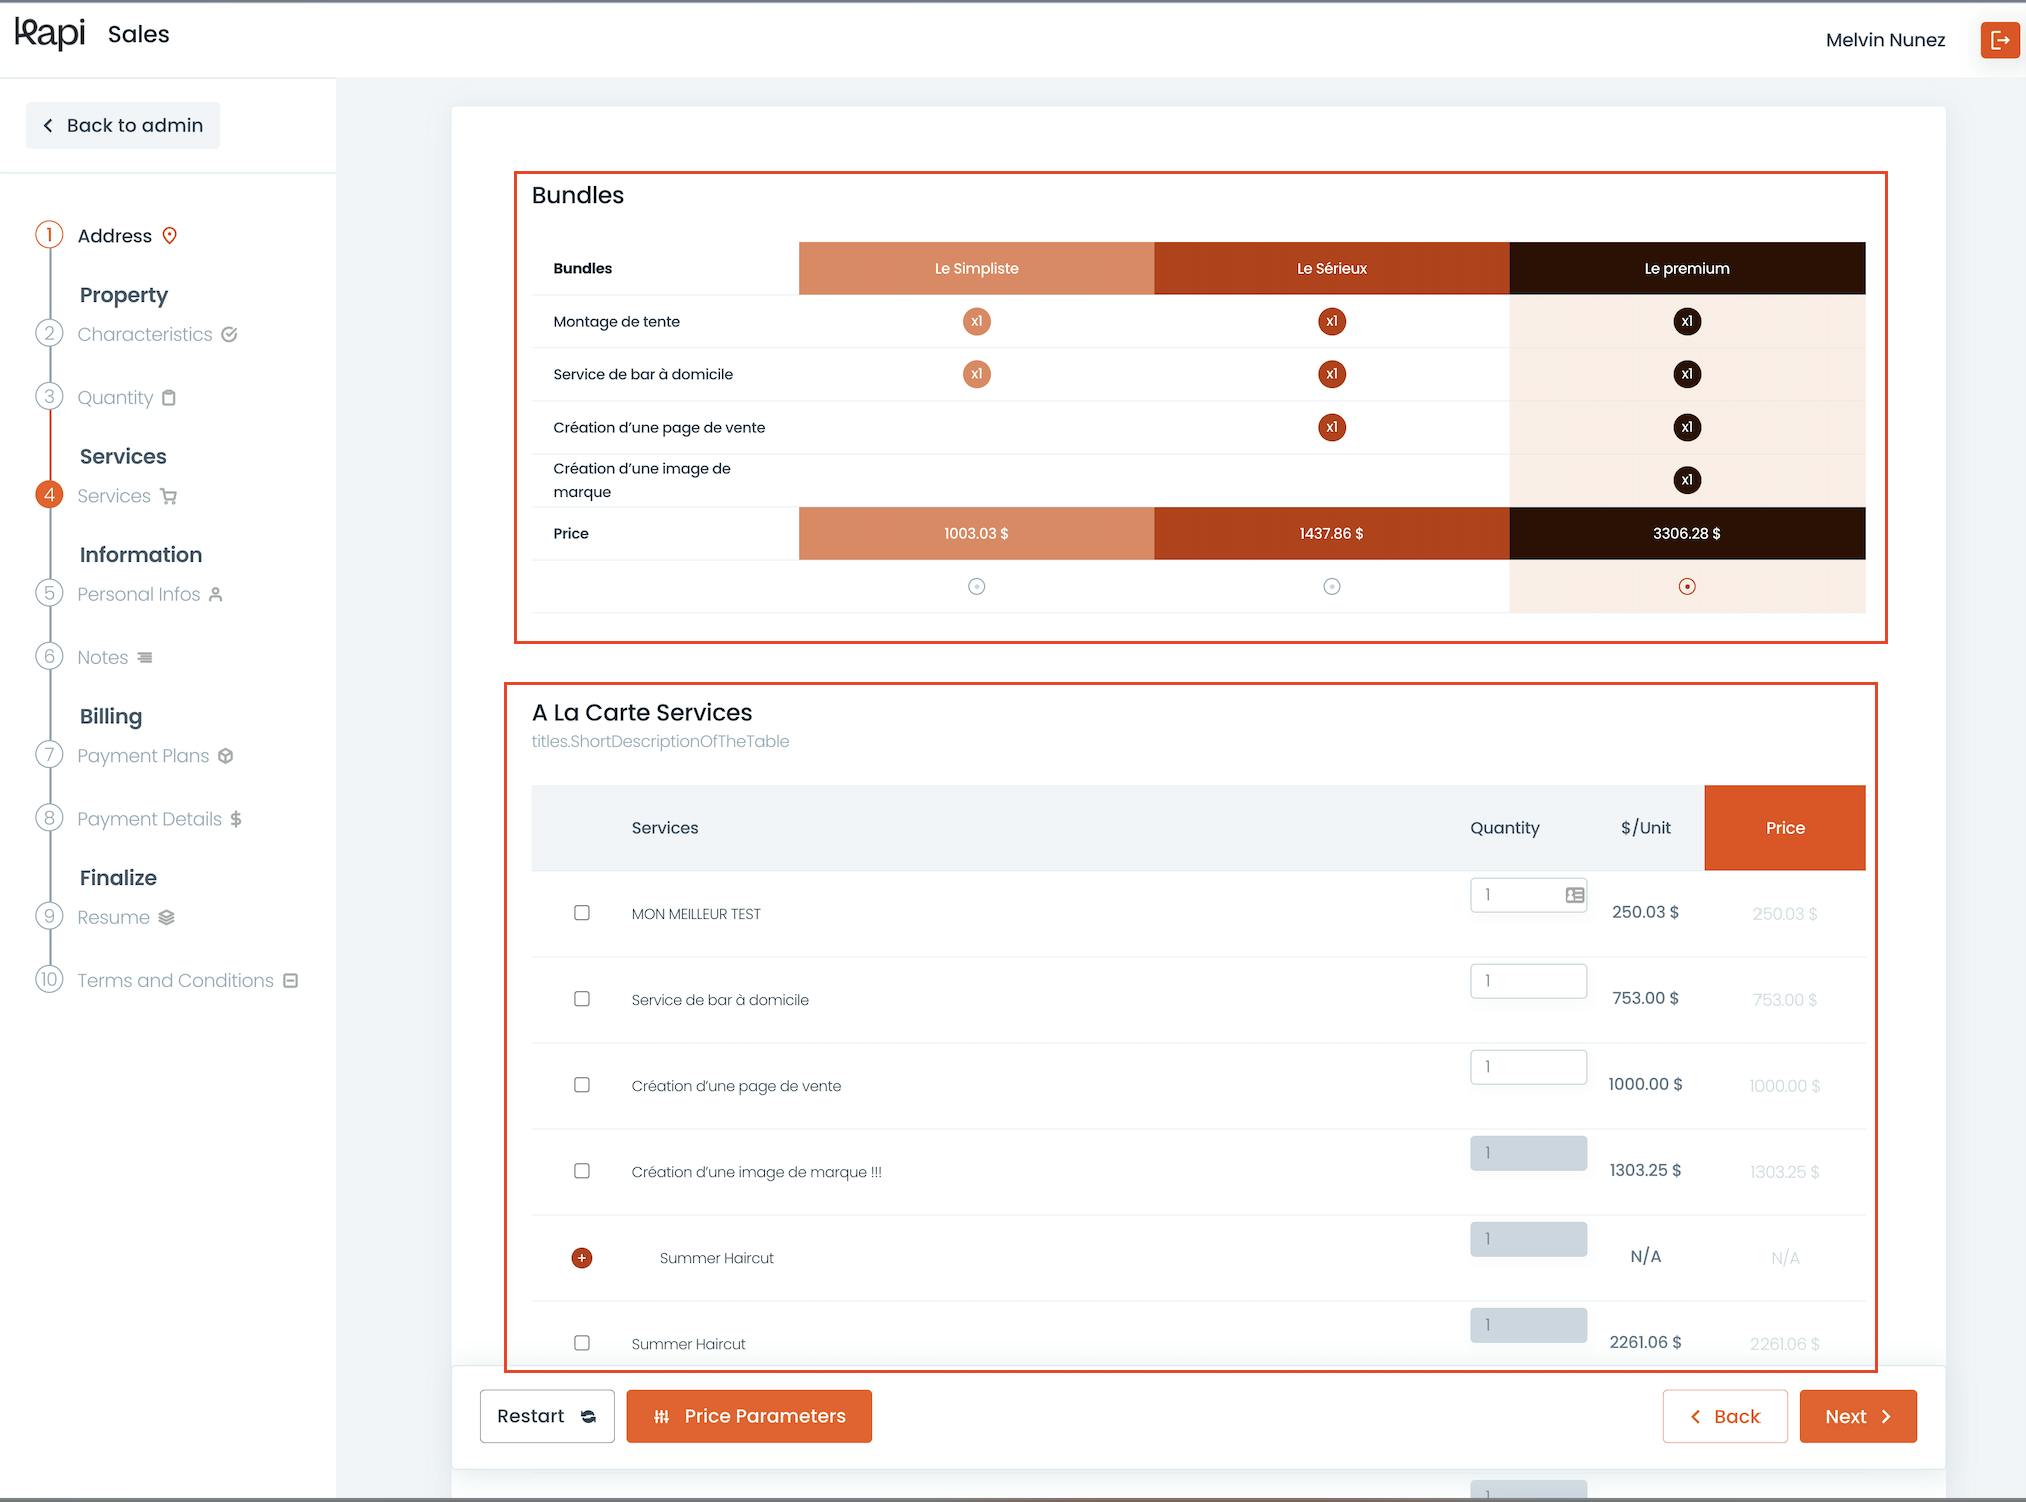Open the Payment Details step

tap(150, 819)
